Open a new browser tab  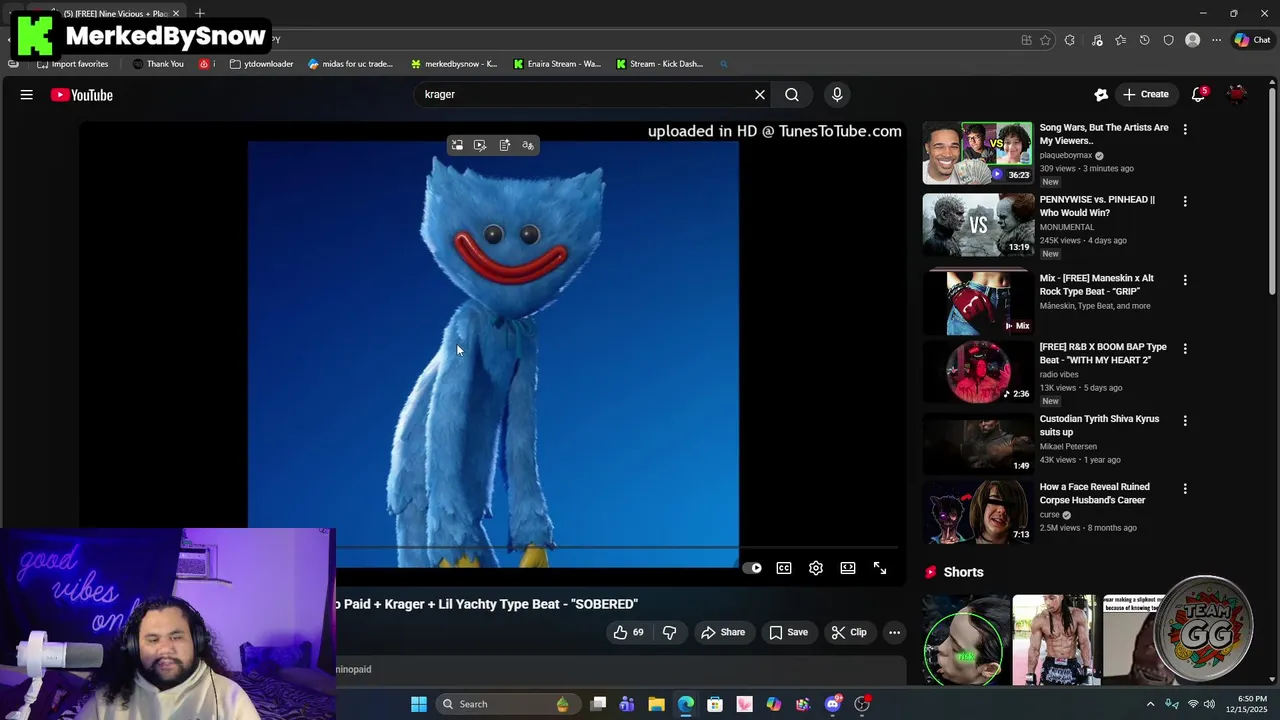(x=200, y=13)
